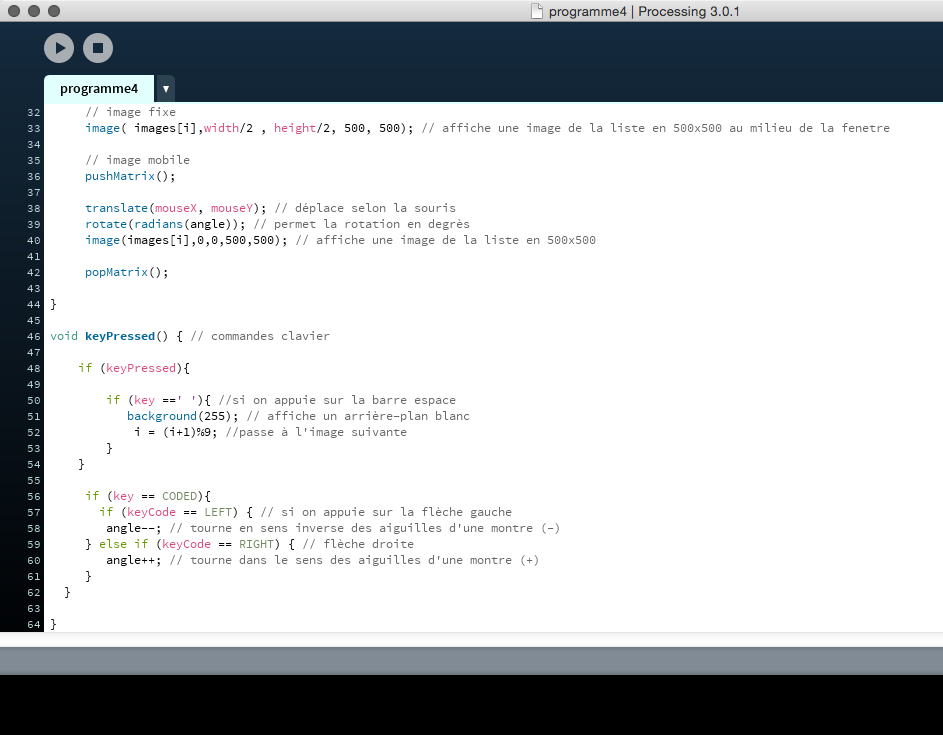Click the popMatrix() line
This screenshot has width=943, height=735.
tap(126, 272)
